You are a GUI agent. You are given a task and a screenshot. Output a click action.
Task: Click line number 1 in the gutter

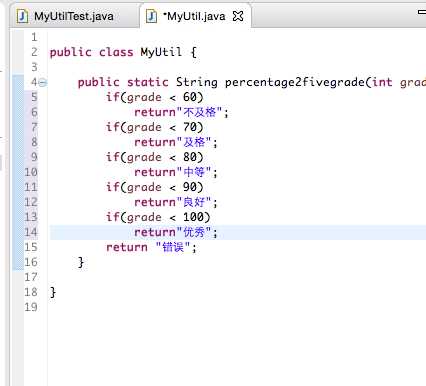[34, 37]
